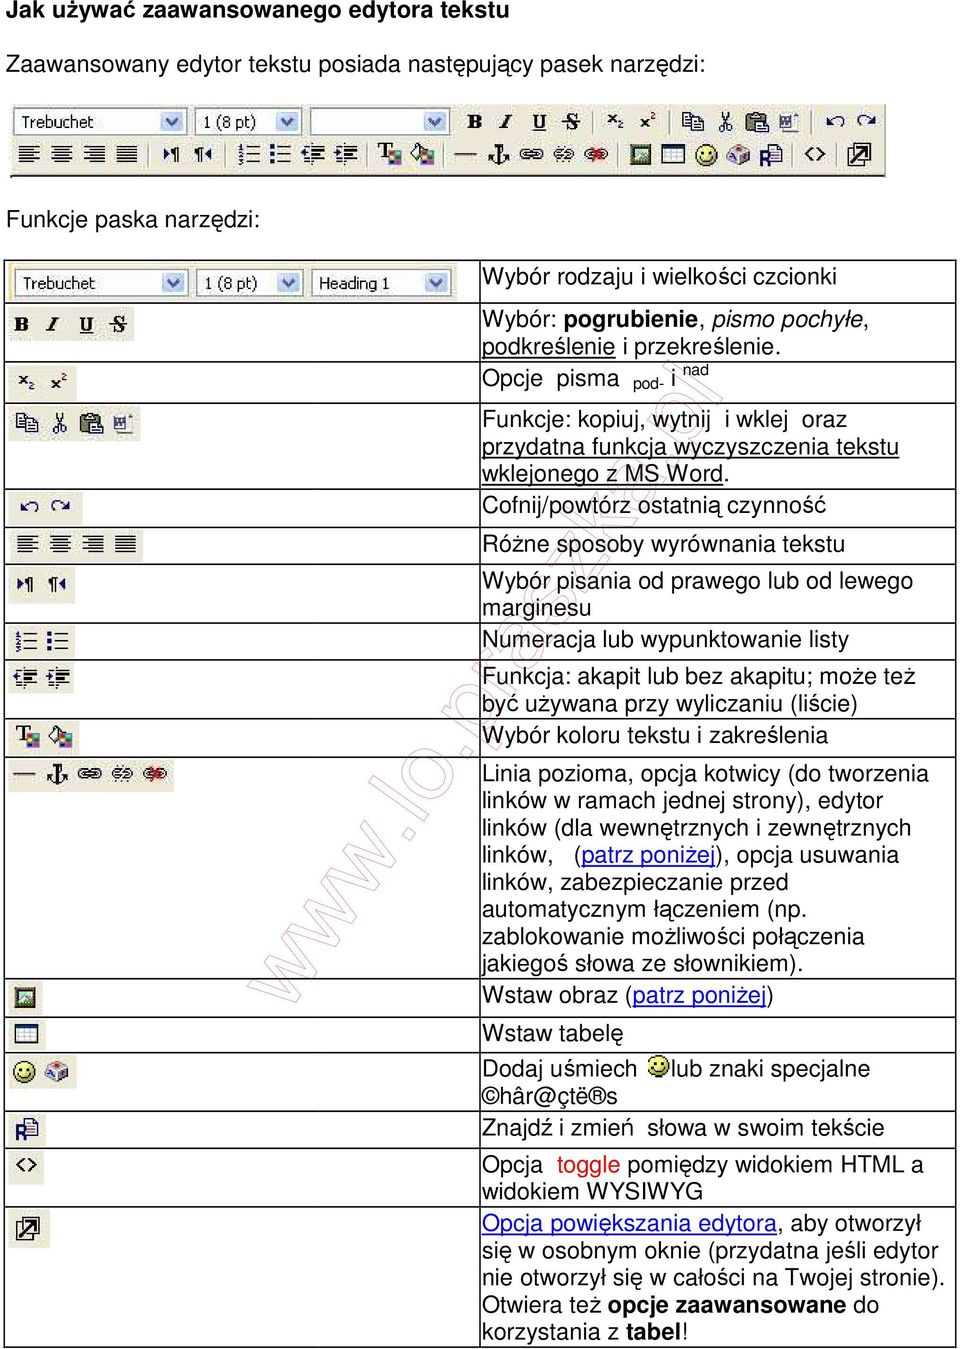Open the Trebuchet dropdown in the functions table
Image resolution: width=960 pixels, height=1349 pixels.
[101, 283]
